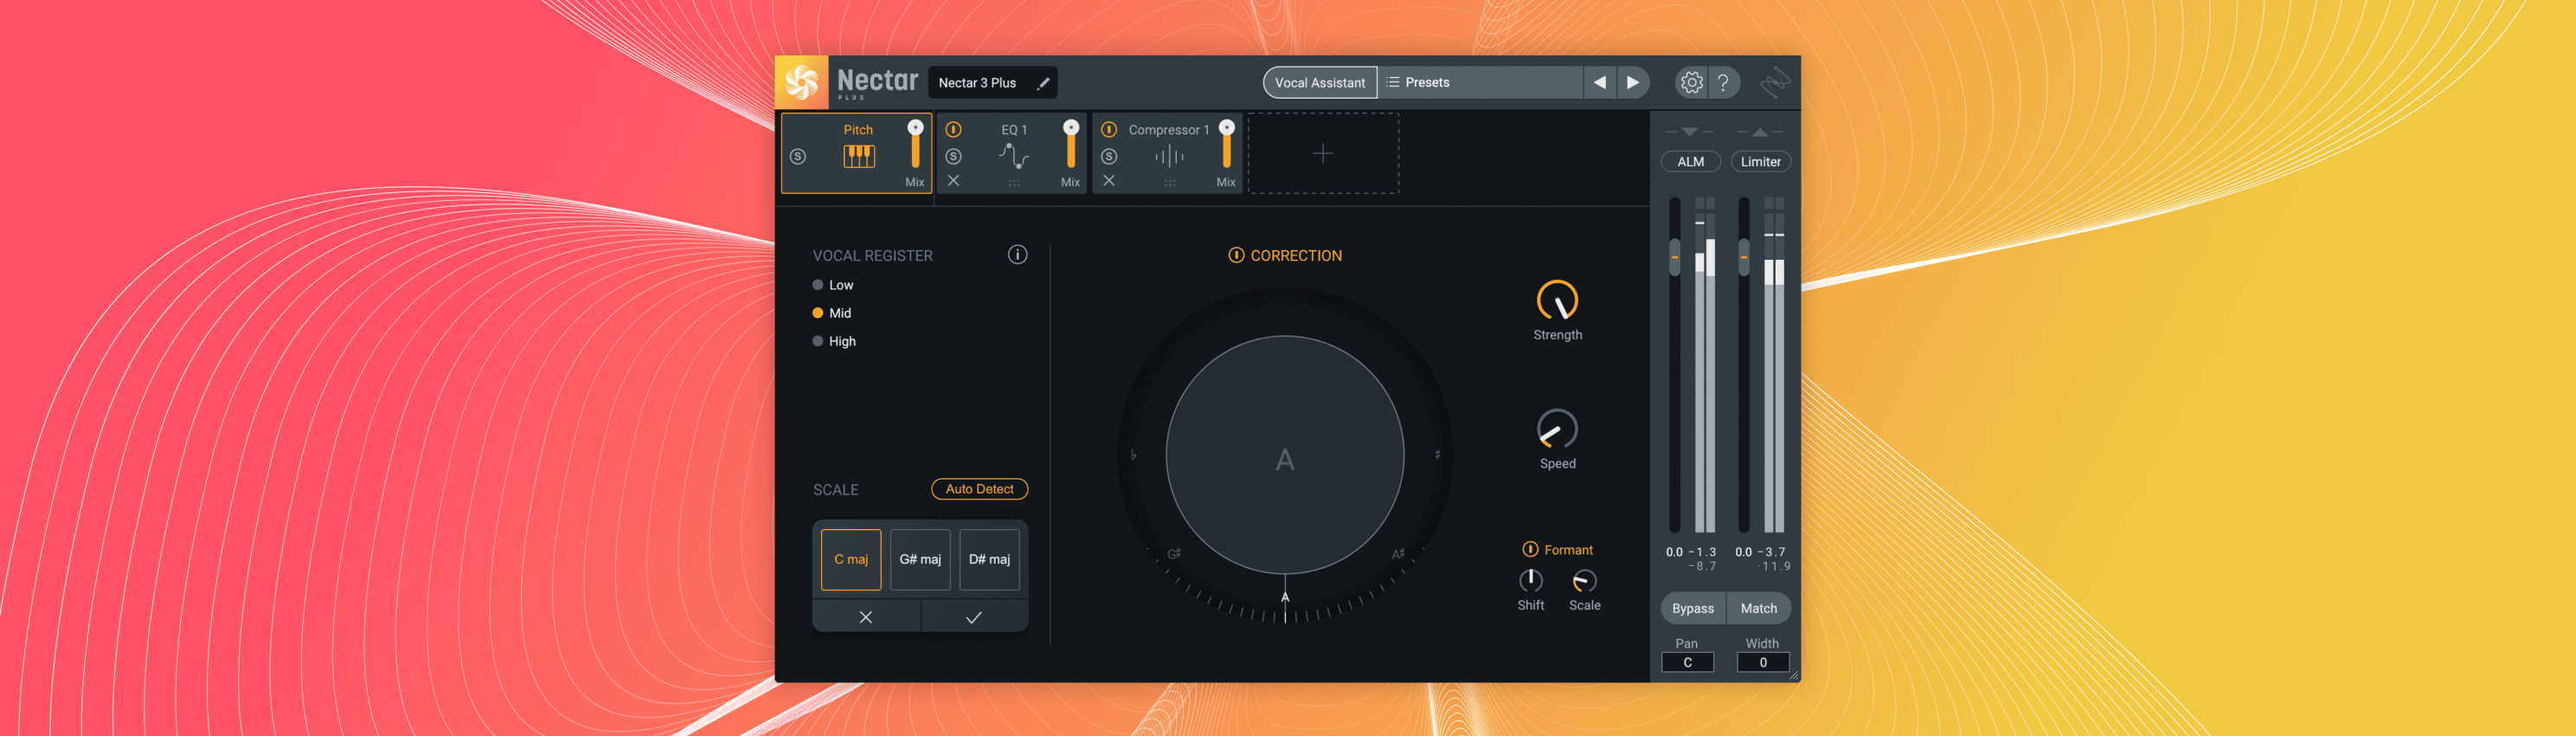Toggle Formant power button
Screen dimensions: 2576x736
pos(1530,549)
